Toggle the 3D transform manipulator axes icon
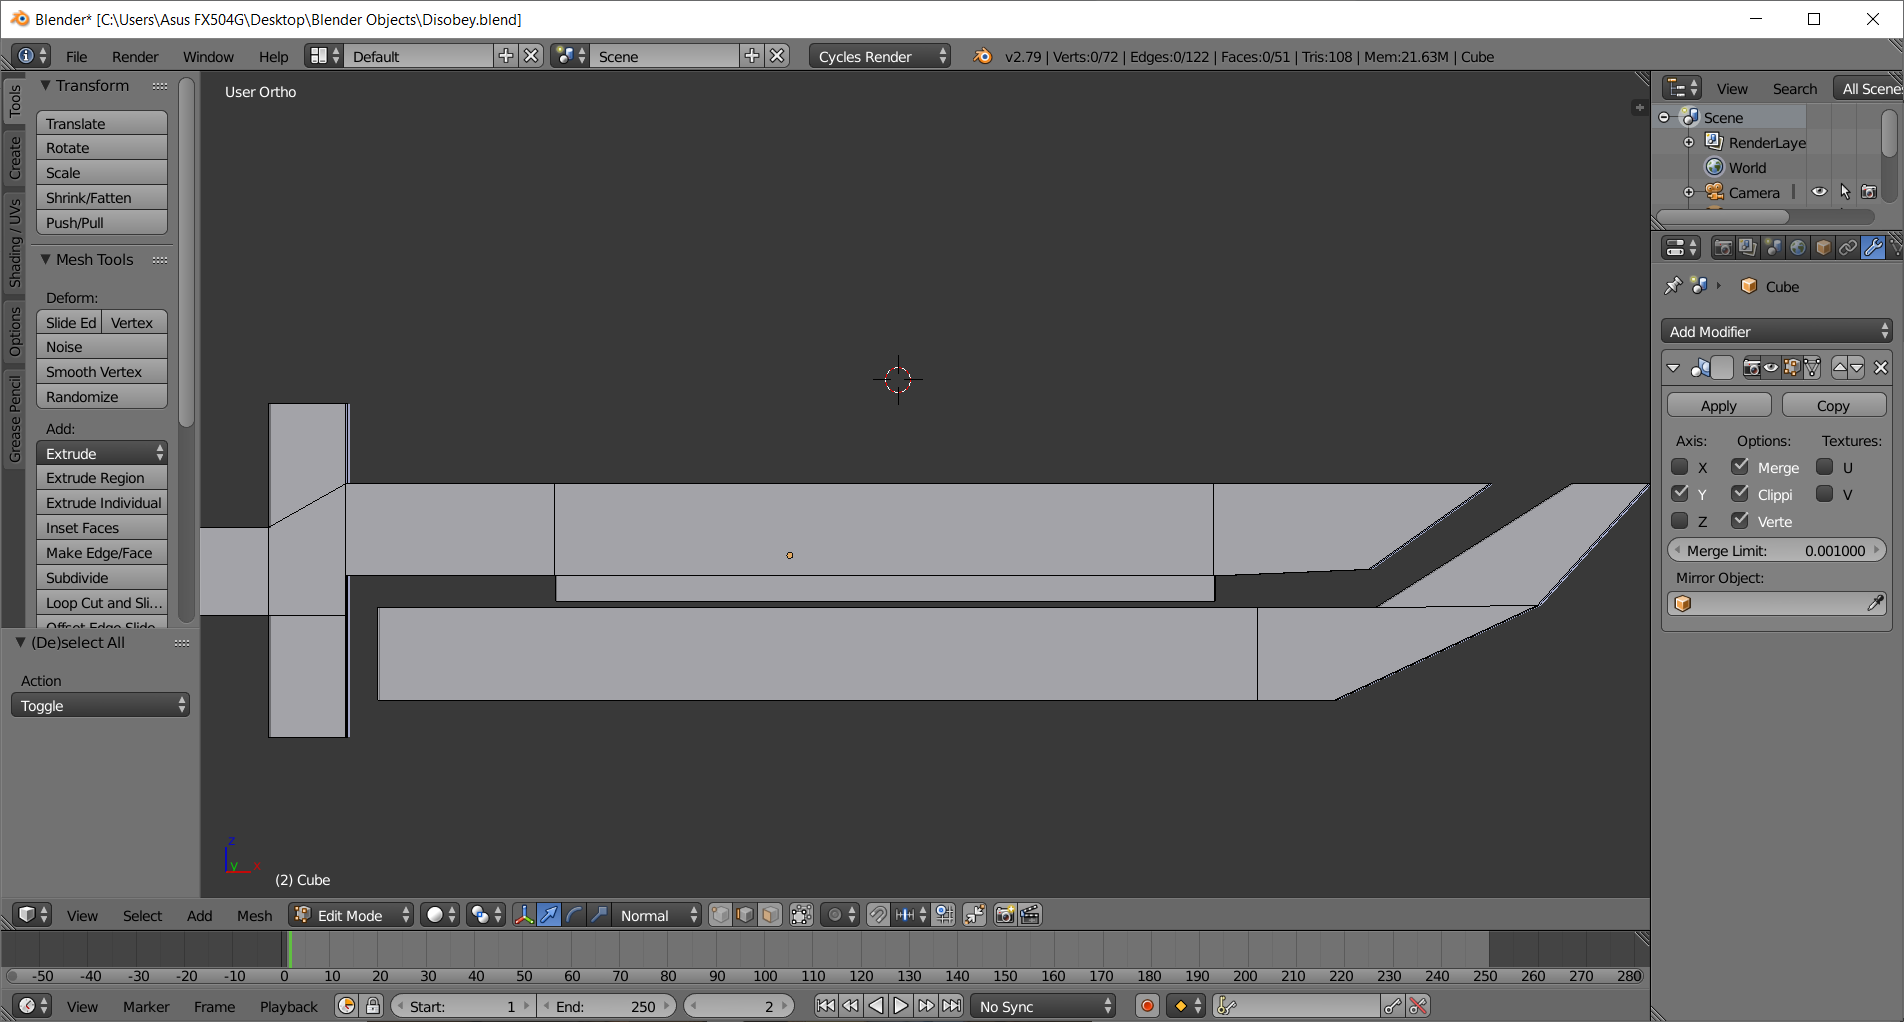The width and height of the screenshot is (1904, 1022). (523, 915)
